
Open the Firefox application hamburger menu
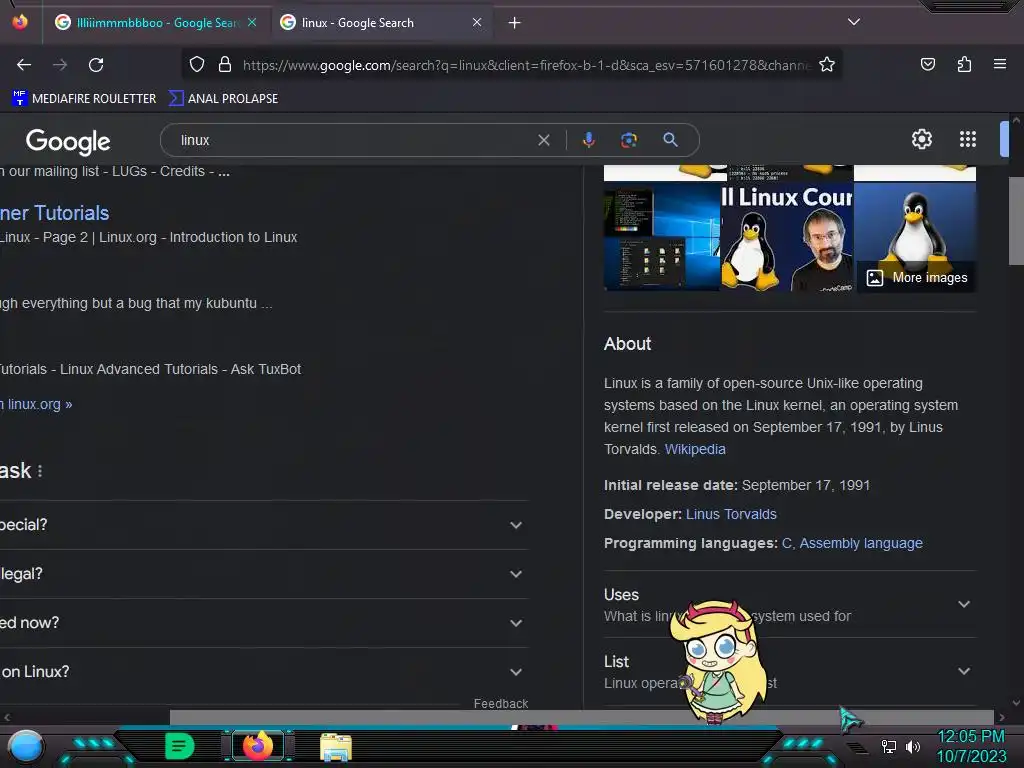999,64
